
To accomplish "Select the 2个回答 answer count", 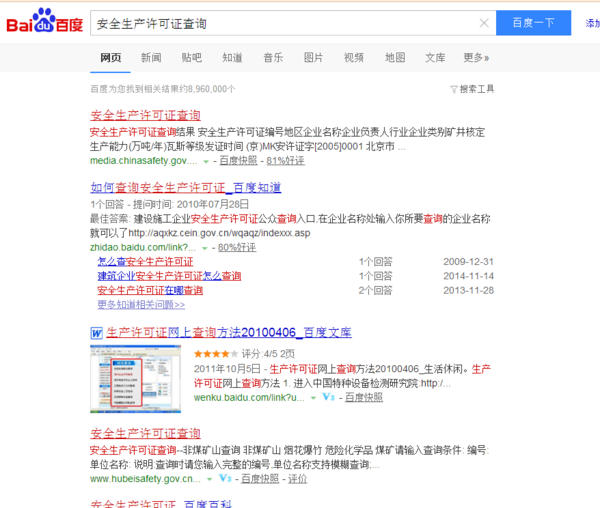I will 375,290.
